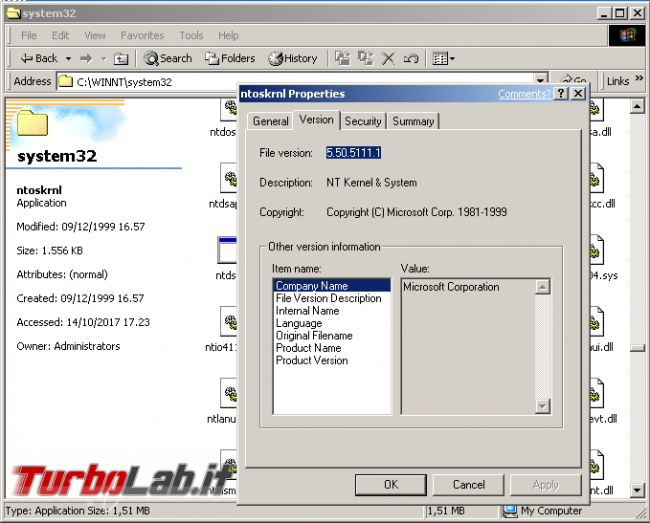Click the Apply button

coord(546,485)
